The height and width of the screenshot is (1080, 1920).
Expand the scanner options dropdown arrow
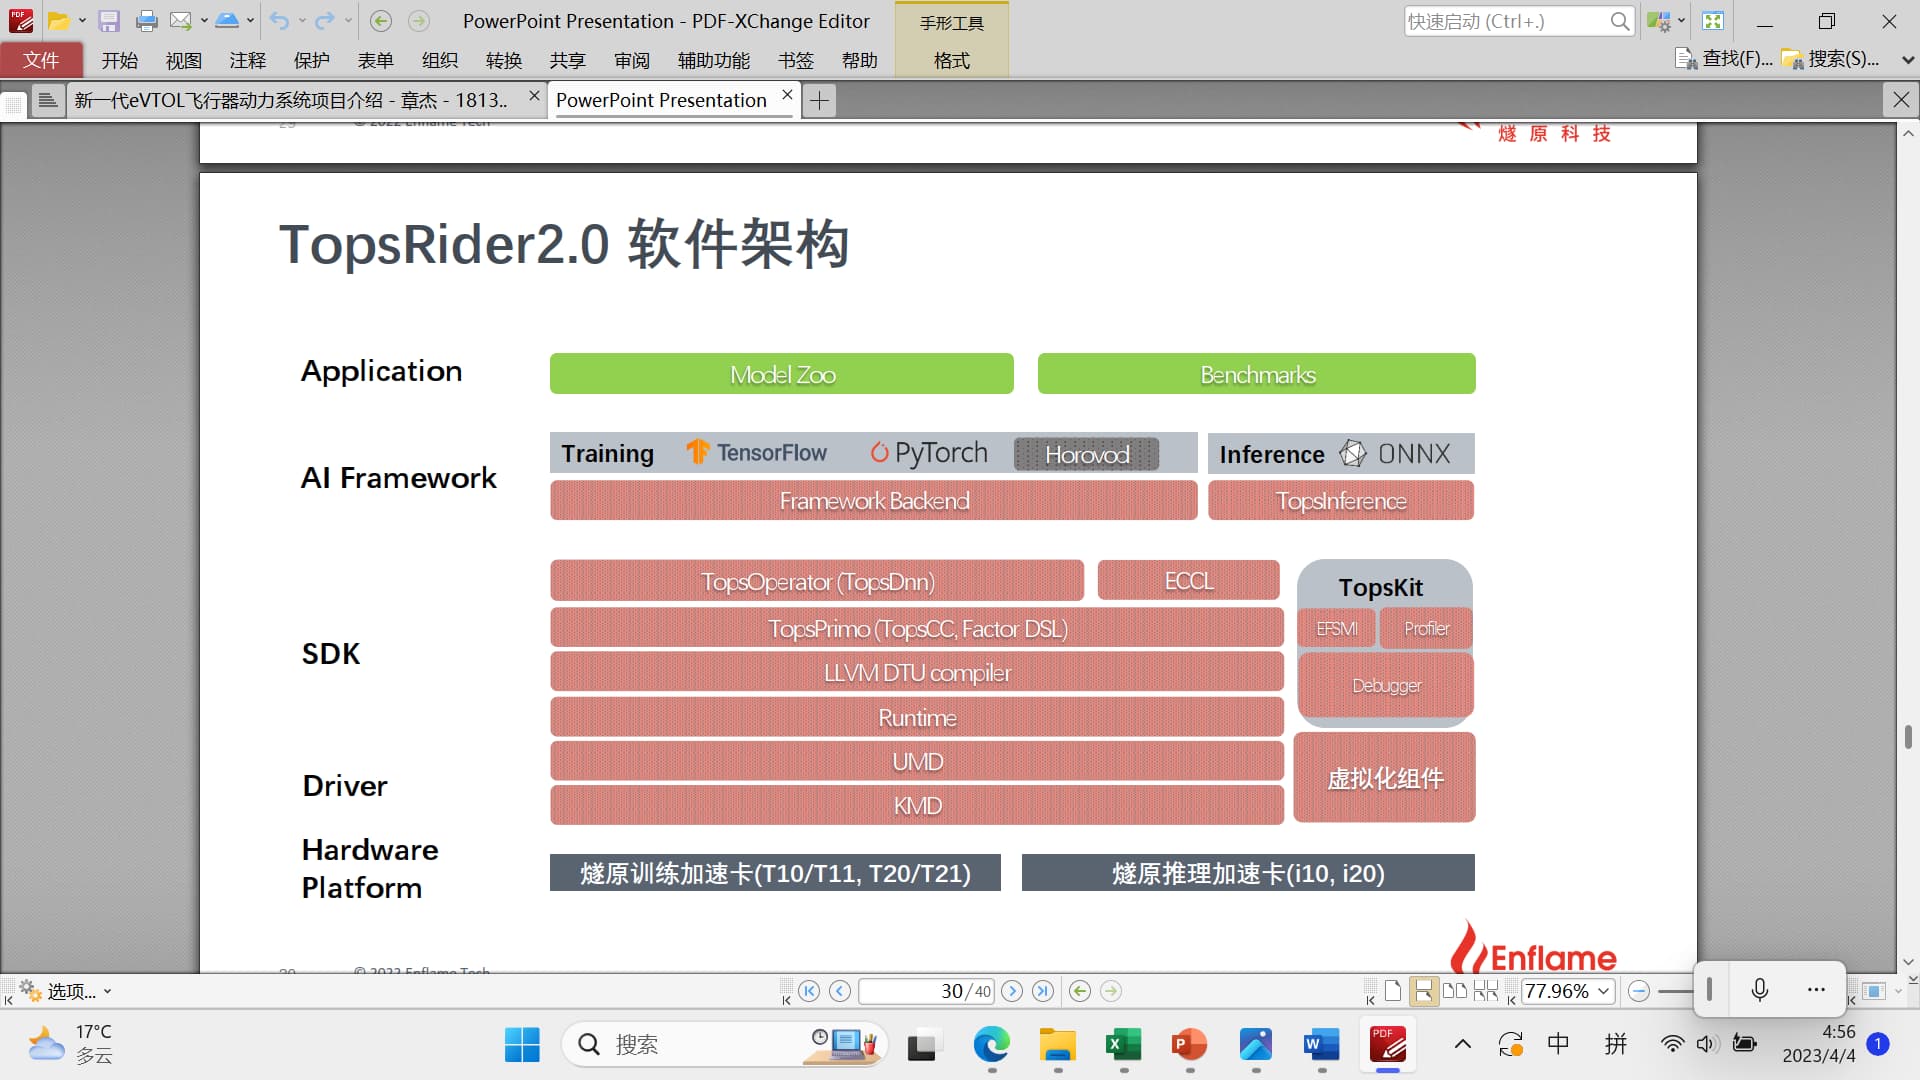[x=250, y=21]
